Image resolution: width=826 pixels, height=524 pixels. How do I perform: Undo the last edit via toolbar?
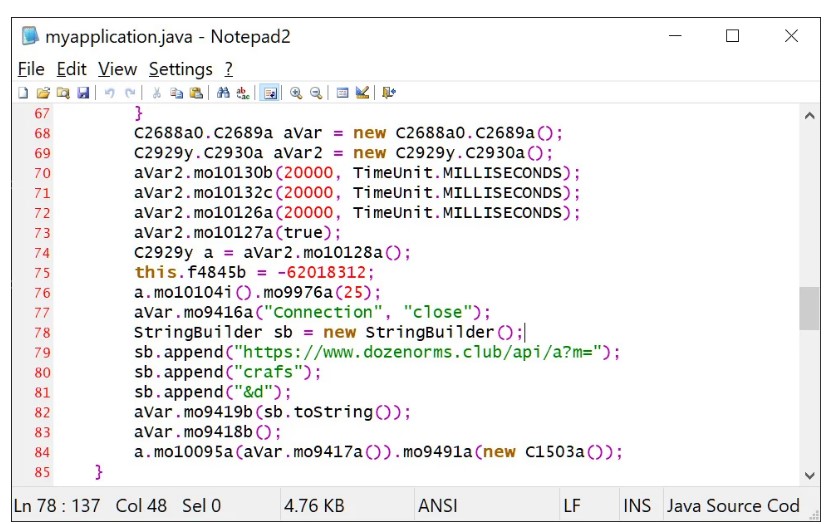point(110,93)
